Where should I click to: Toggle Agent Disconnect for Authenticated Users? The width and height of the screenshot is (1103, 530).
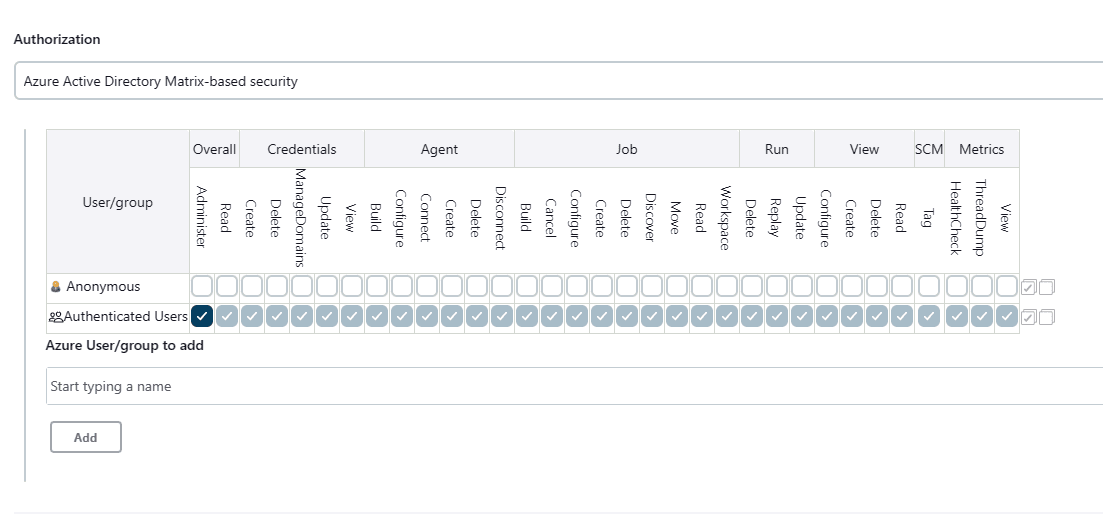click(x=502, y=317)
